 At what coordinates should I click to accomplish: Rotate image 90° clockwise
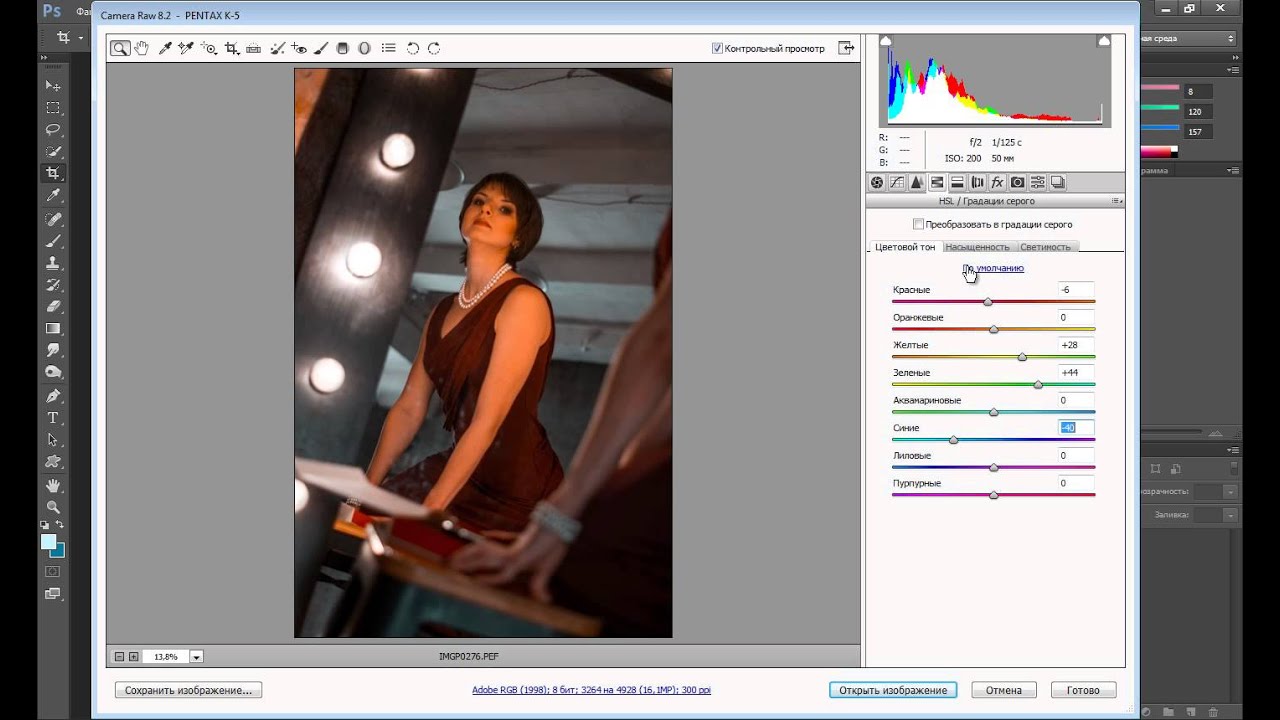434,48
